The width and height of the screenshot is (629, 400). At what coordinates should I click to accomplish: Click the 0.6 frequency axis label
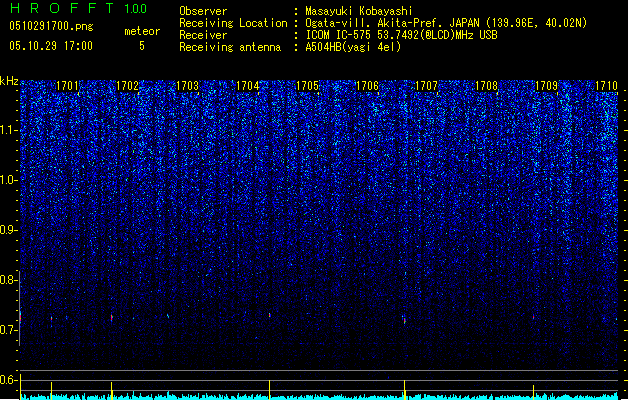tap(8, 380)
